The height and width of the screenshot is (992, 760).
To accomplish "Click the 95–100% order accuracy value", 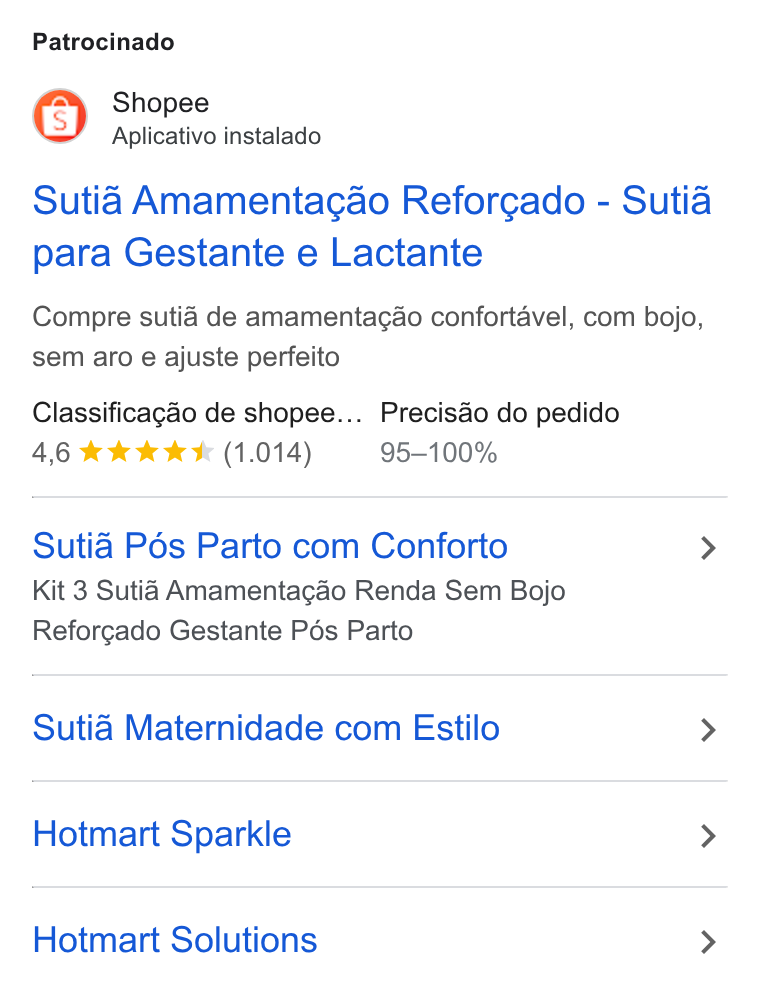I will pyautogui.click(x=439, y=453).
